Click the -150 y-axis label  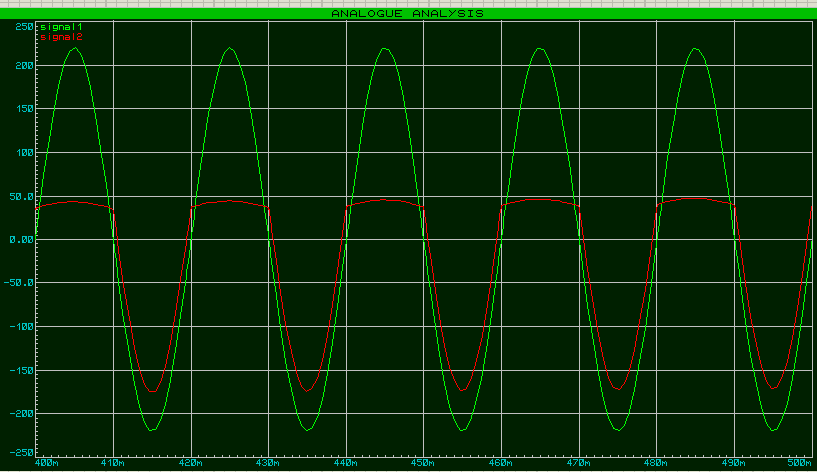[x=21, y=370]
